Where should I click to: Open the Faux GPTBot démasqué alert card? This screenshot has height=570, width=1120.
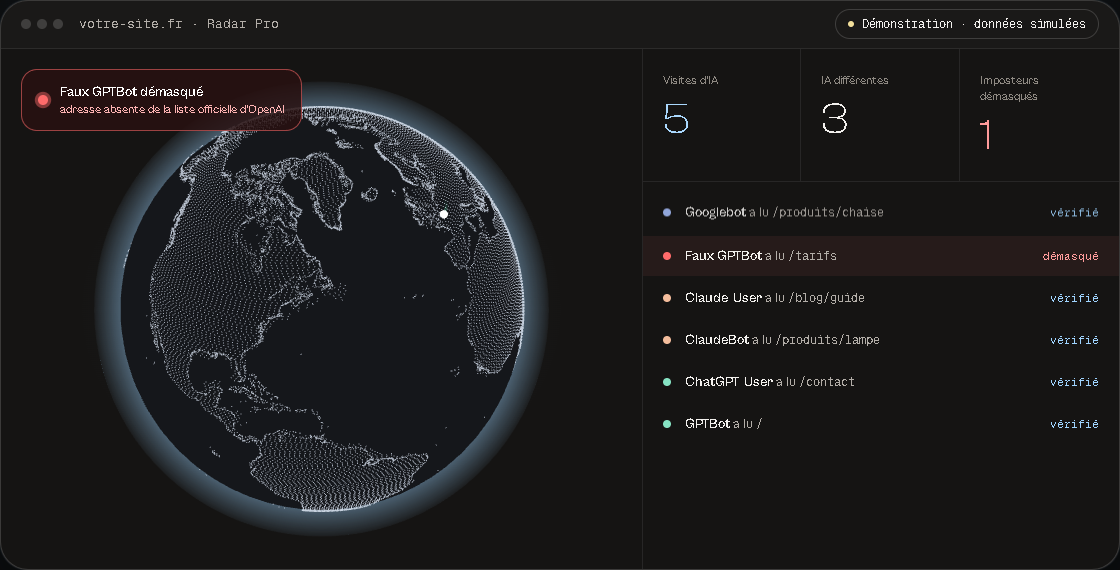point(161,100)
